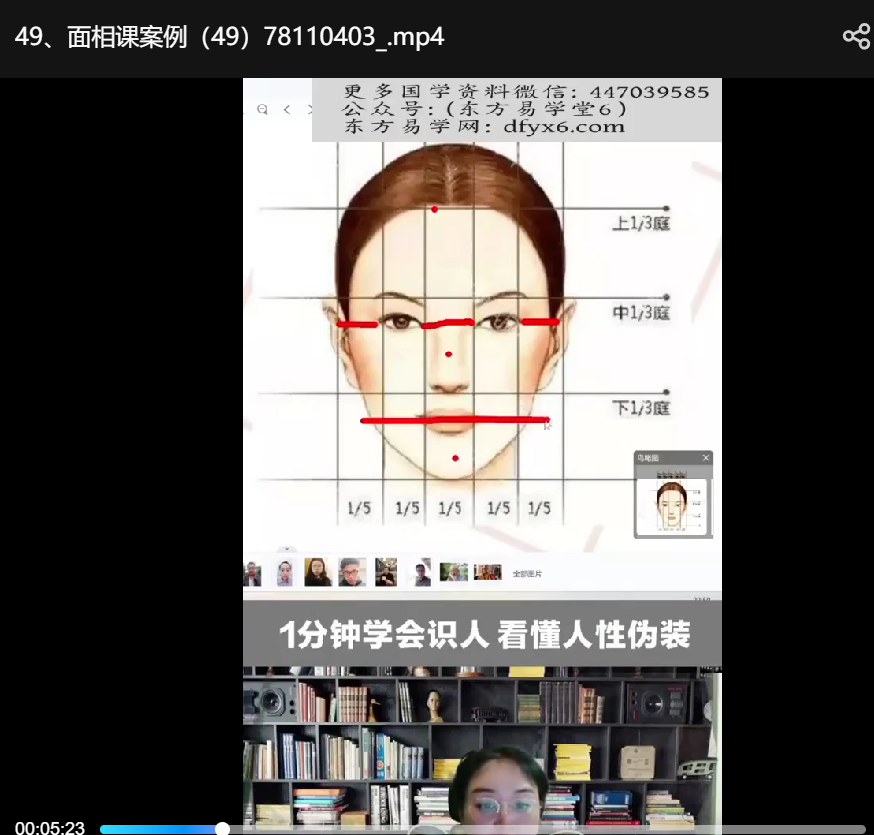Close the 鸟瞰图 bird's-eye preview panel
Viewport: 874px width, 835px height.
point(705,458)
